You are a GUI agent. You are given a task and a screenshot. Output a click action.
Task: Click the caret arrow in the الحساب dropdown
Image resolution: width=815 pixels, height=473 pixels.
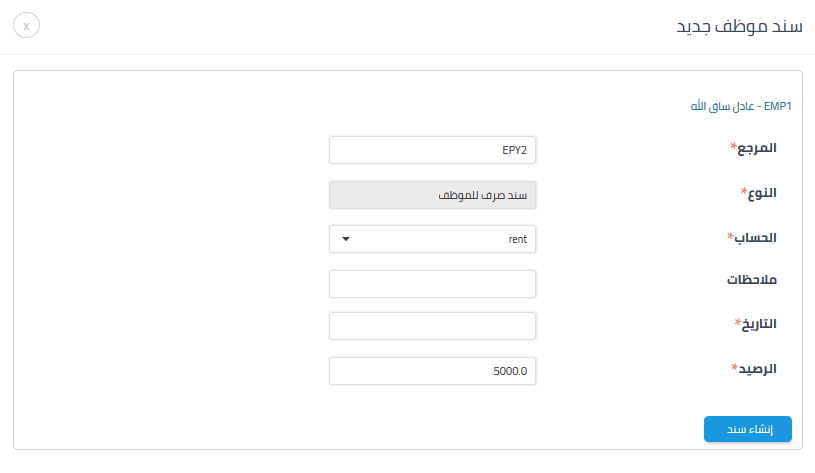(x=346, y=239)
